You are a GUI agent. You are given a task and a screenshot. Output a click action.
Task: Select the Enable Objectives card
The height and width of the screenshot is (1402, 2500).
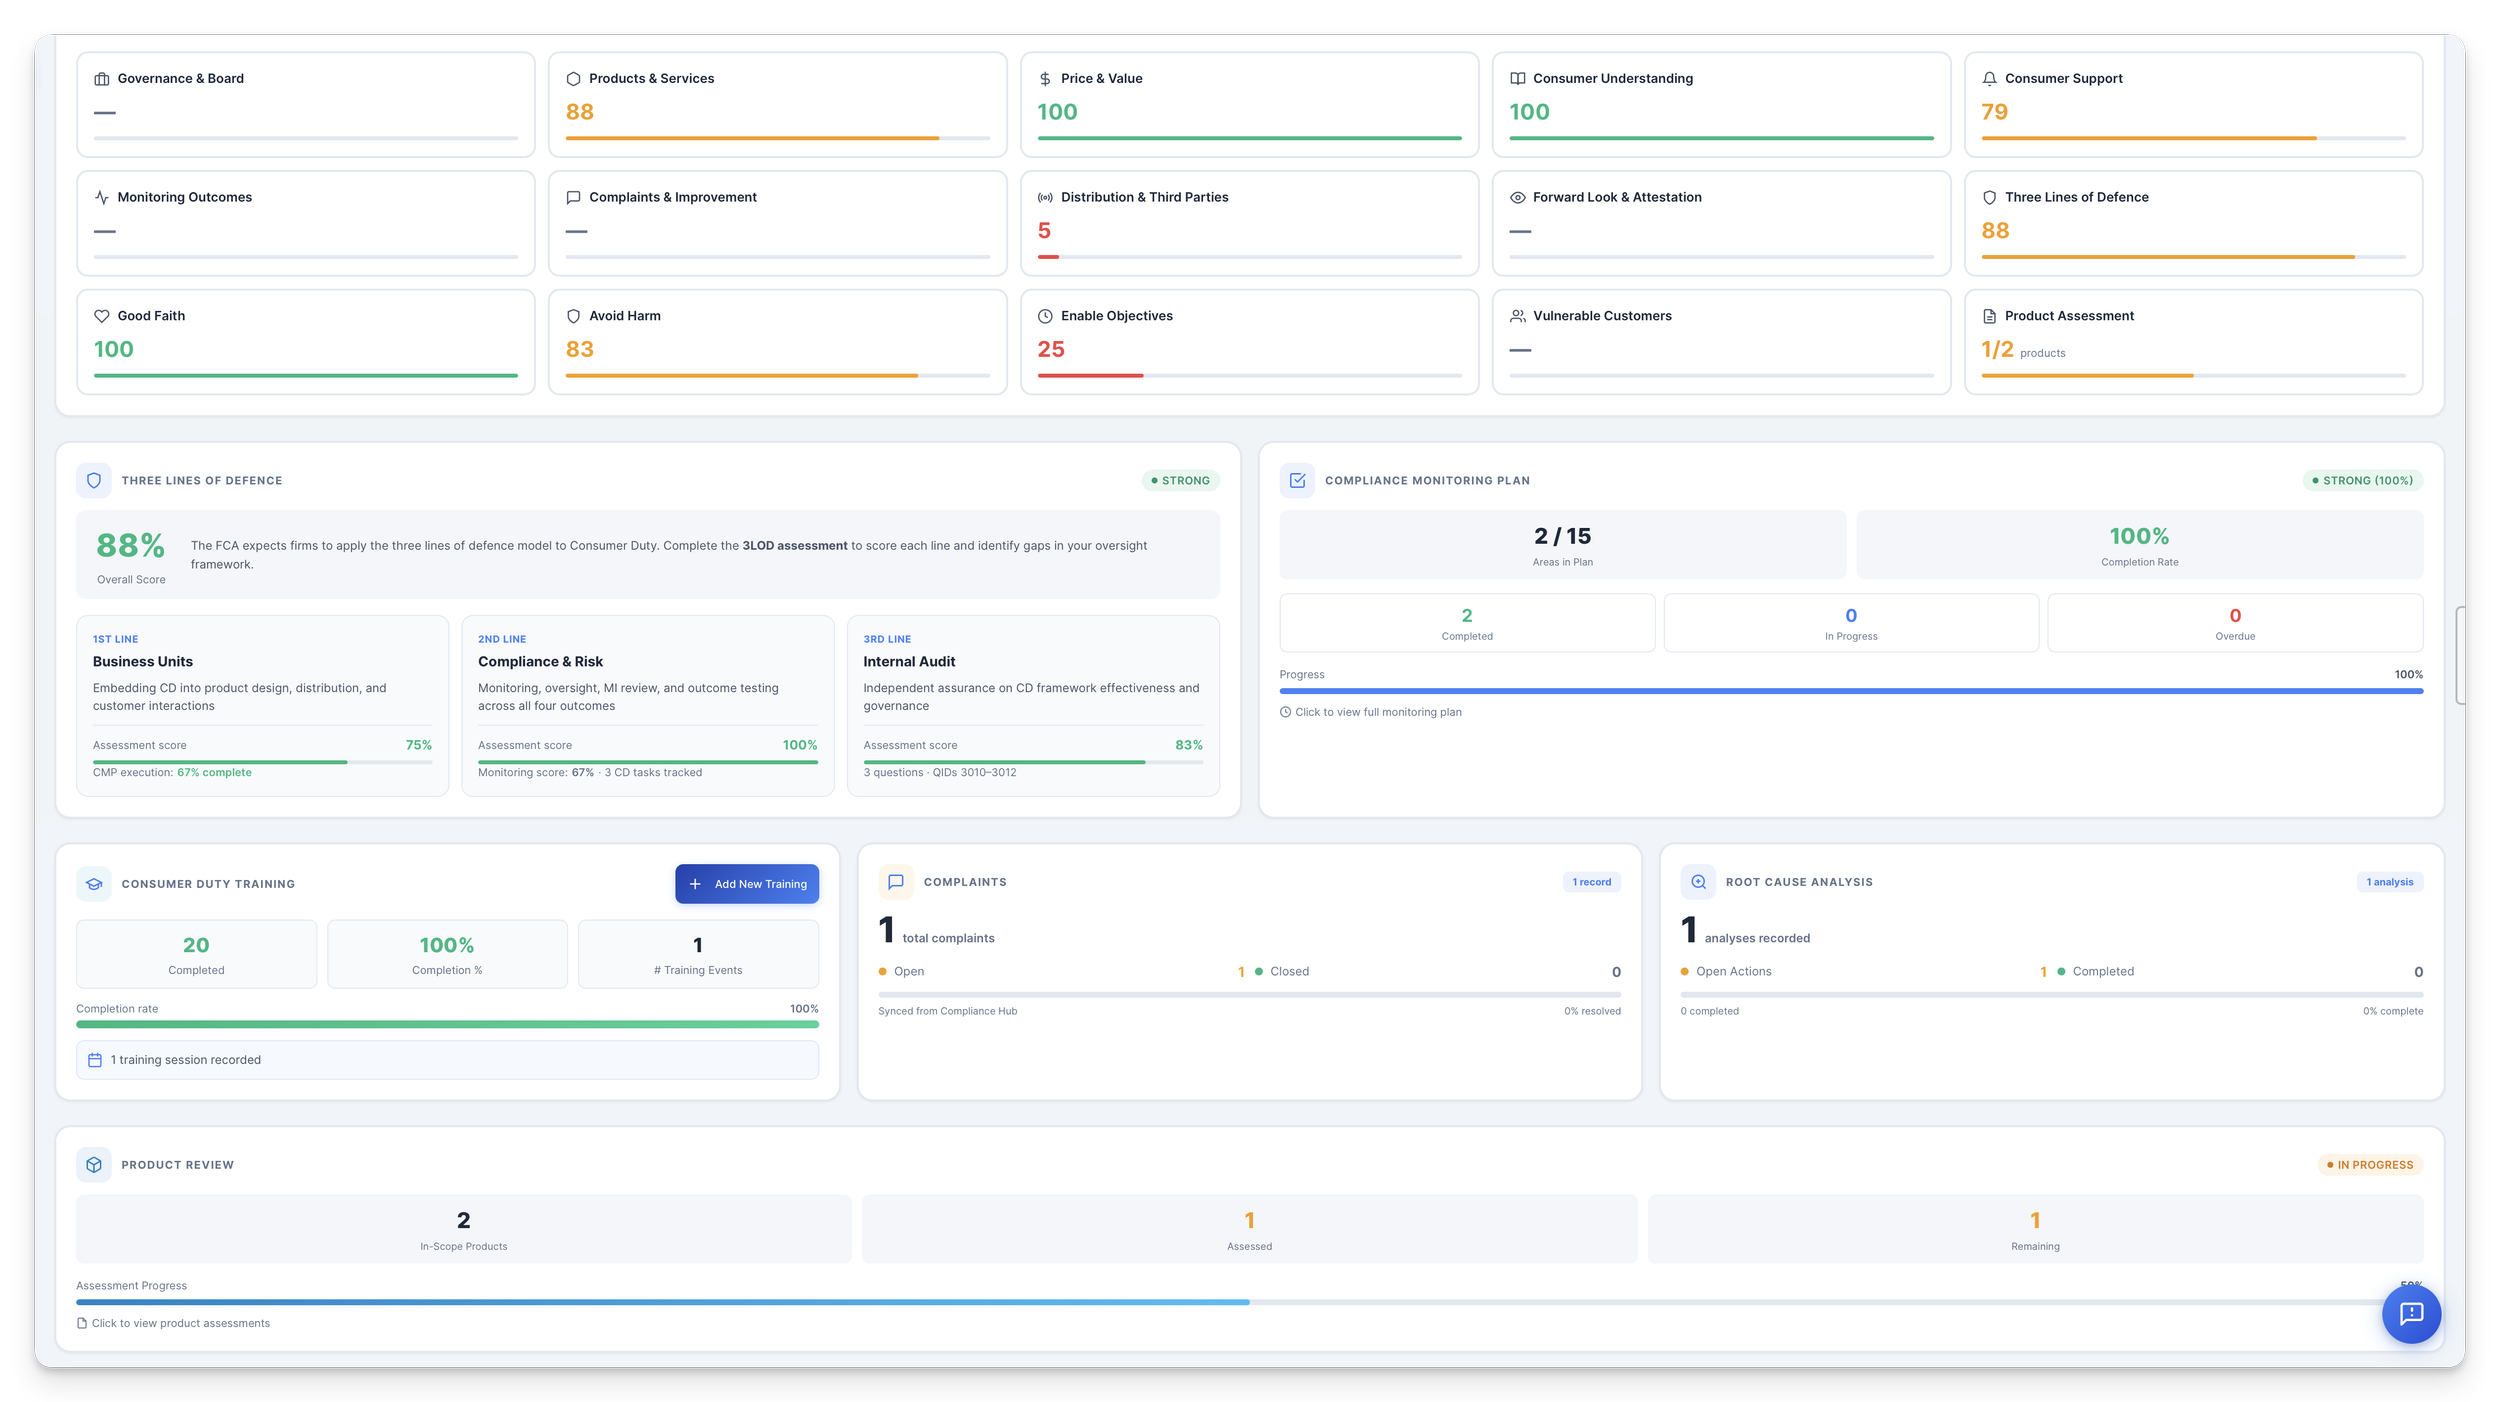[x=1248, y=340]
